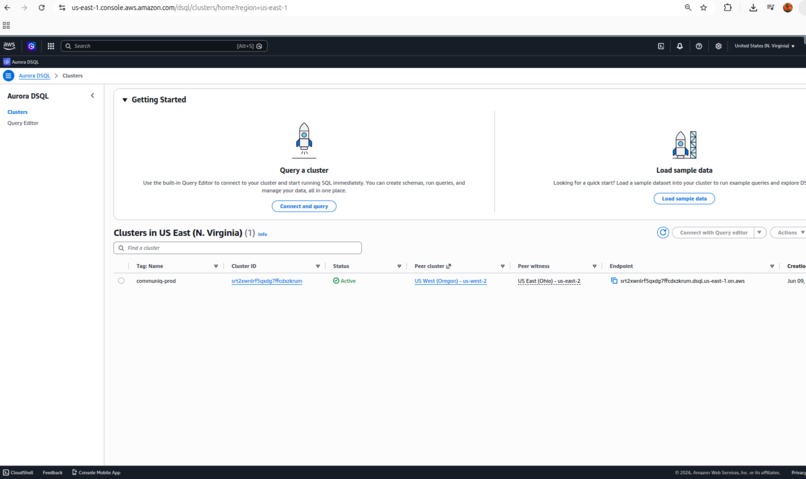Reload the page with the refresh icon

(42, 8)
